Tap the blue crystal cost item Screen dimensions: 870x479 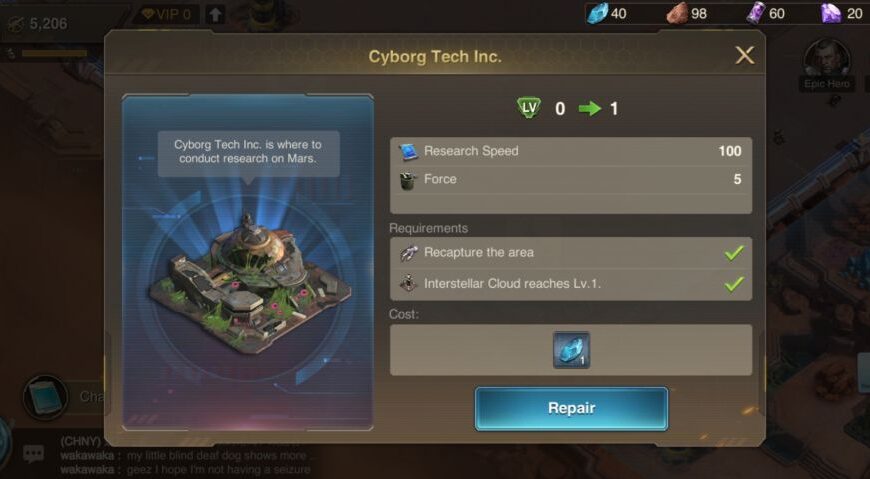pyautogui.click(x=571, y=350)
